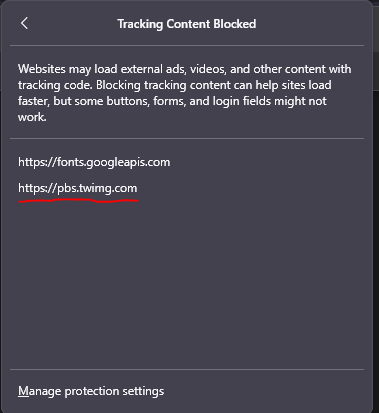The height and width of the screenshot is (413, 379).
Task: Click the divider line above the blocked URLs
Action: click(x=187, y=138)
